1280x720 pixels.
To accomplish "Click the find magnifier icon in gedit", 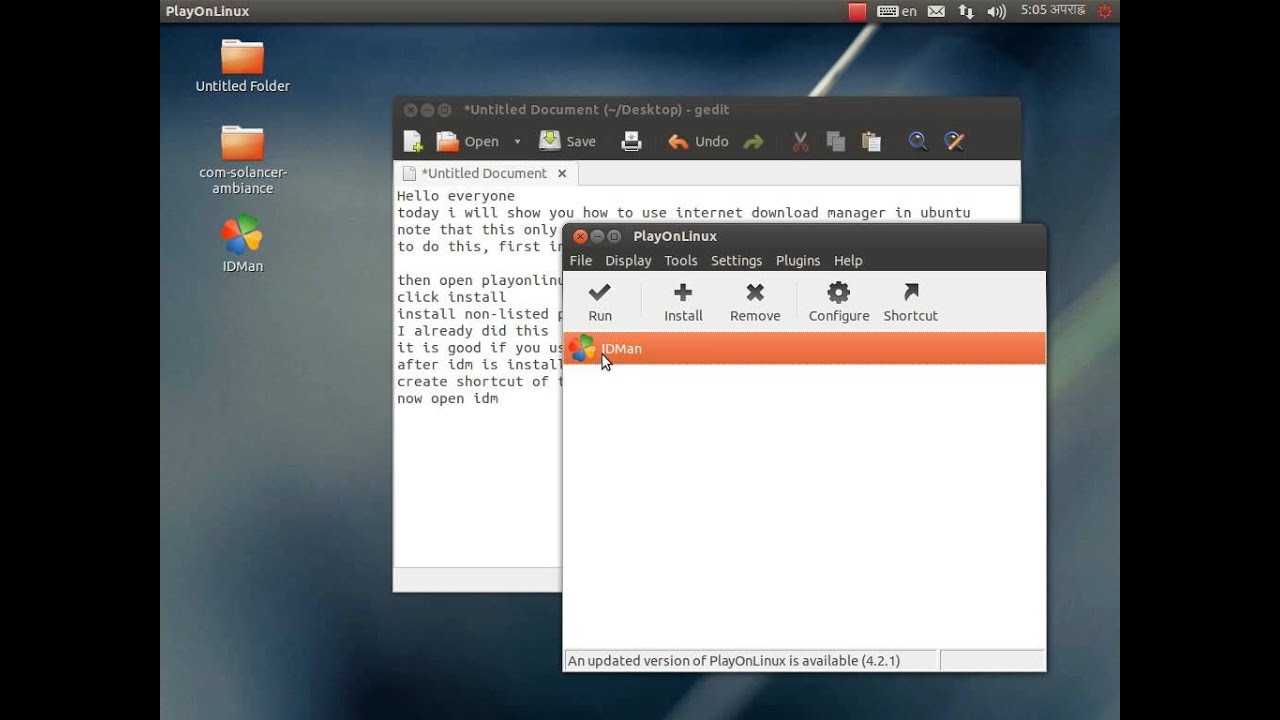I will pos(917,142).
